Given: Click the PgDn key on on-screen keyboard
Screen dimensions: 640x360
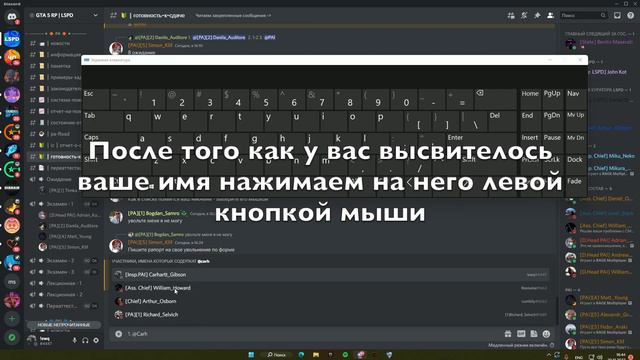Looking at the screenshot, I should click(552, 121).
